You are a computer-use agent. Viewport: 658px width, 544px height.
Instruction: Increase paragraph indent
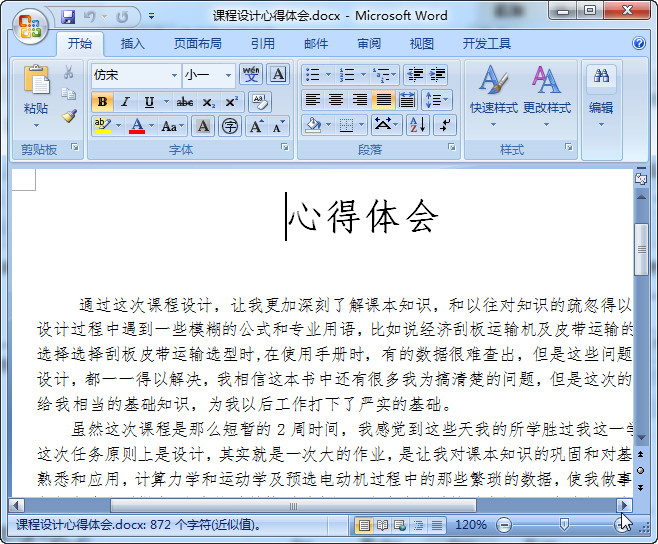(x=437, y=75)
